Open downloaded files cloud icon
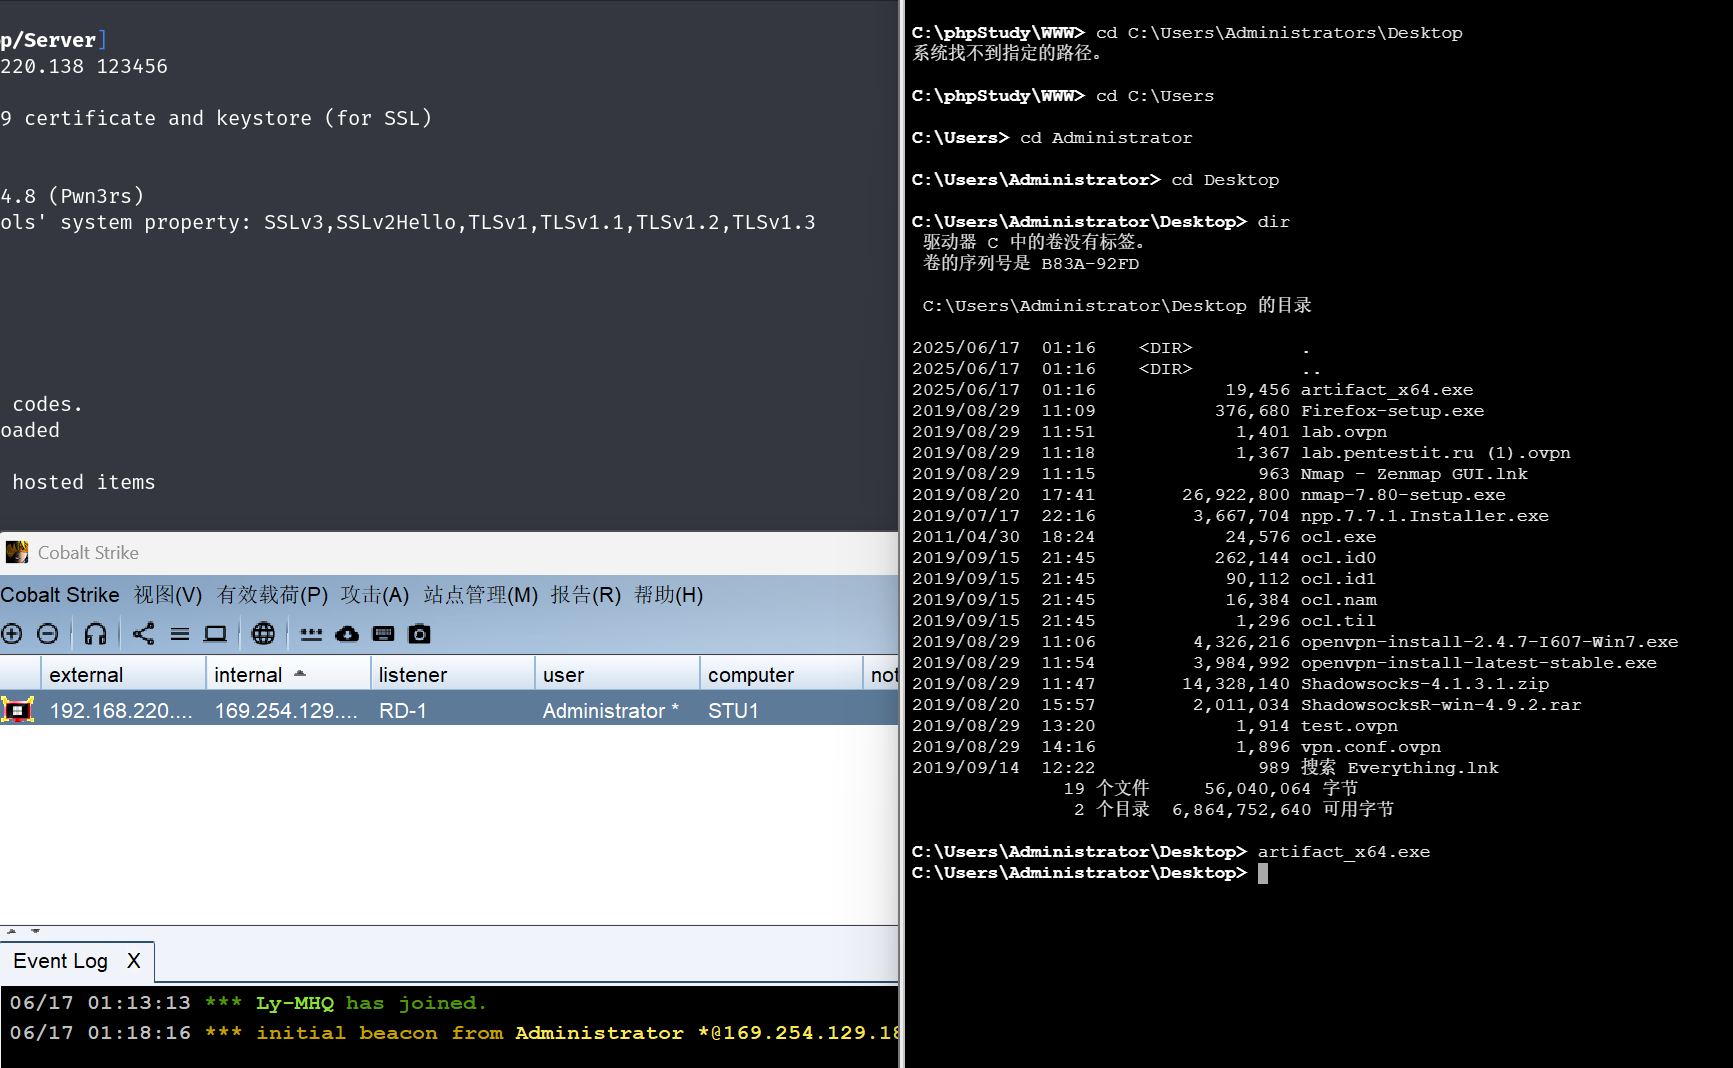The height and width of the screenshot is (1068, 1733). [x=347, y=634]
